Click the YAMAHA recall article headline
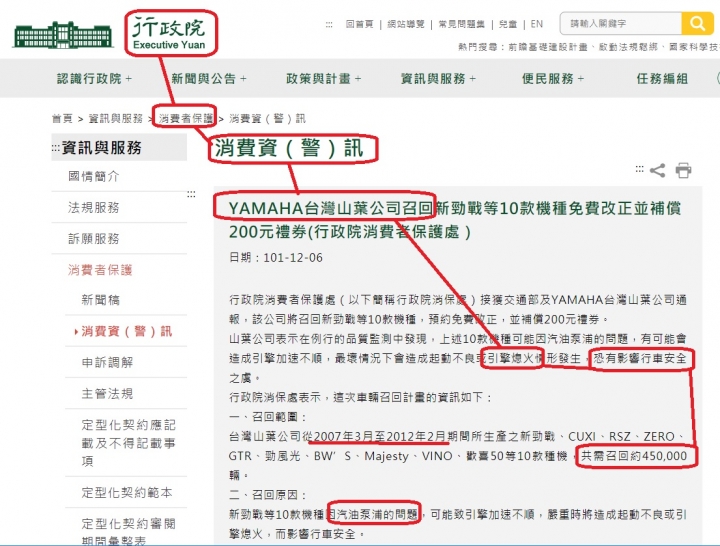 pos(455,220)
